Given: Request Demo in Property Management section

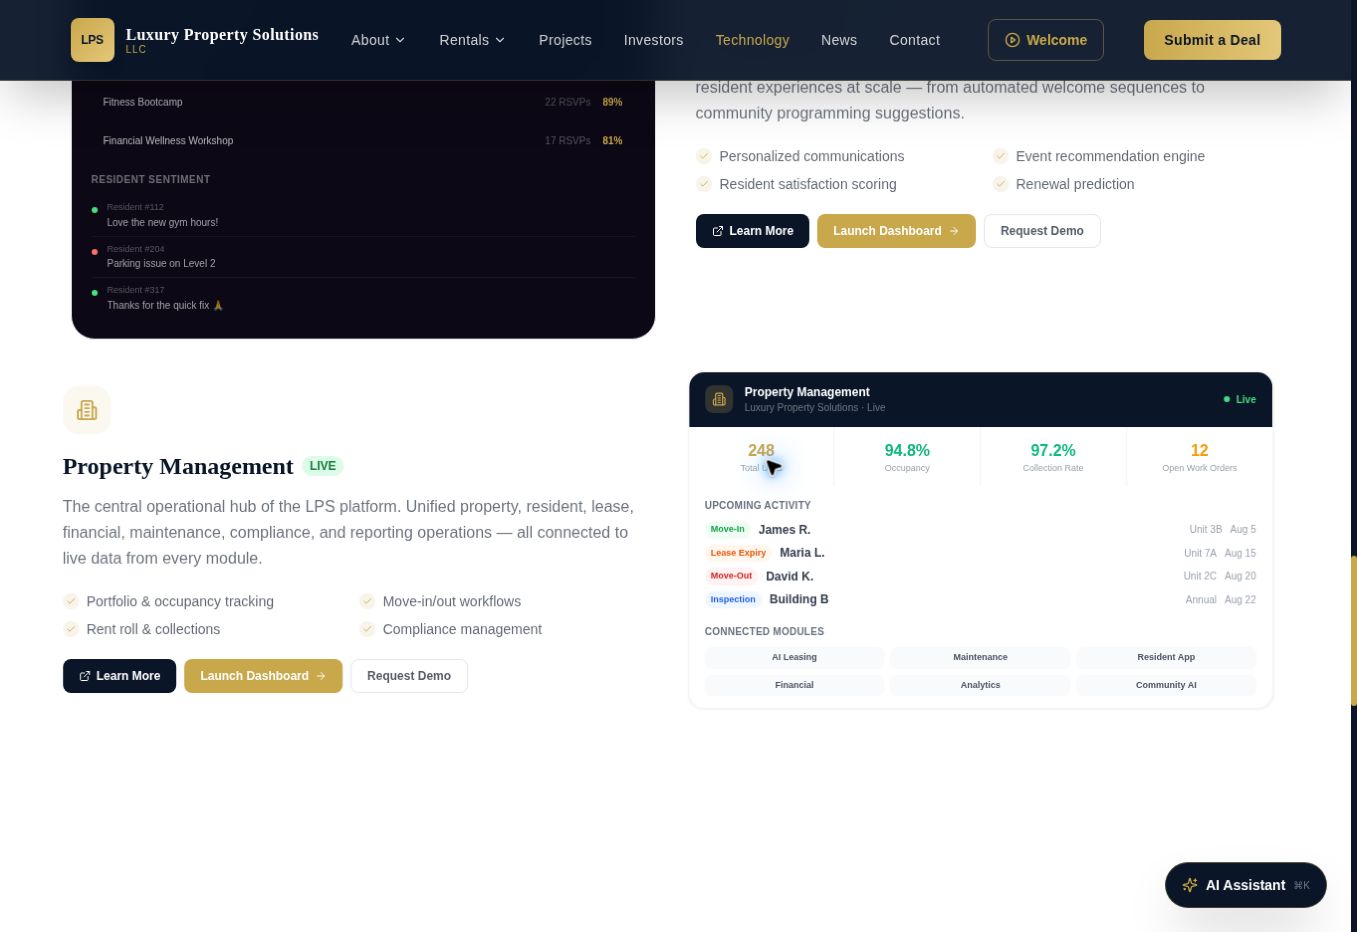Looking at the screenshot, I should click(409, 676).
